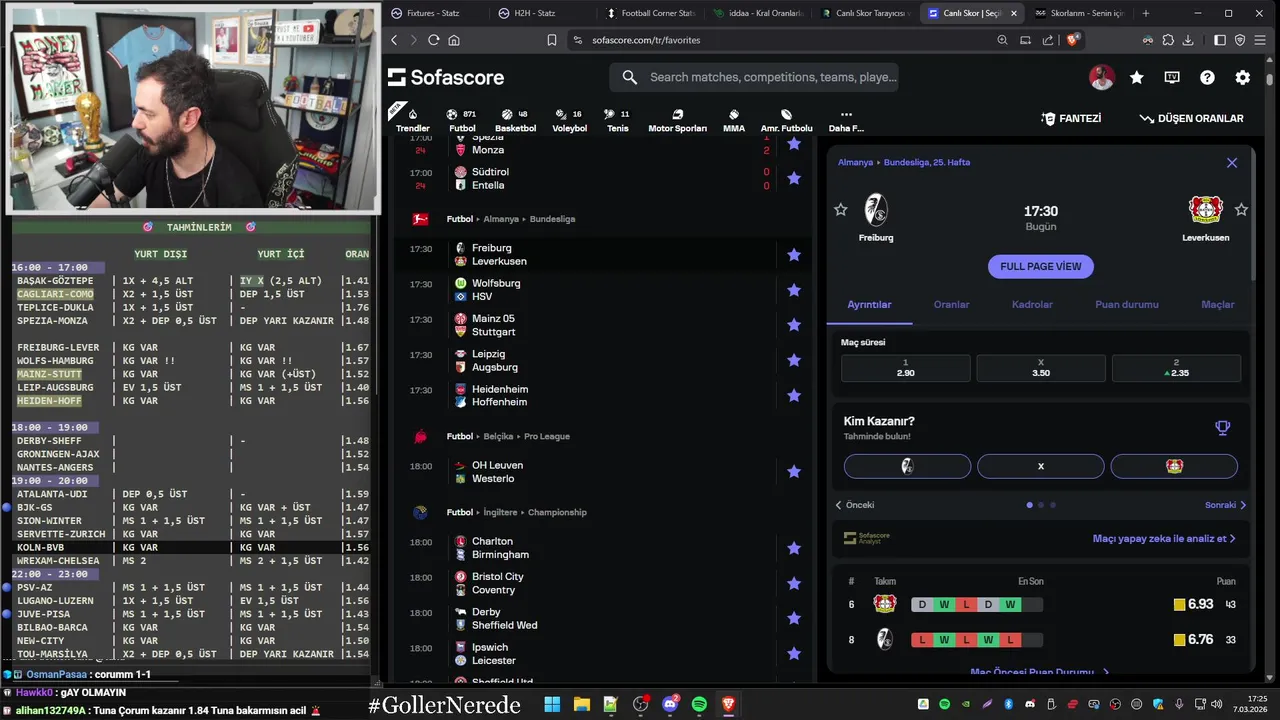The image size is (1280, 720).
Task: Switch to the Oranlar tab
Action: [951, 304]
